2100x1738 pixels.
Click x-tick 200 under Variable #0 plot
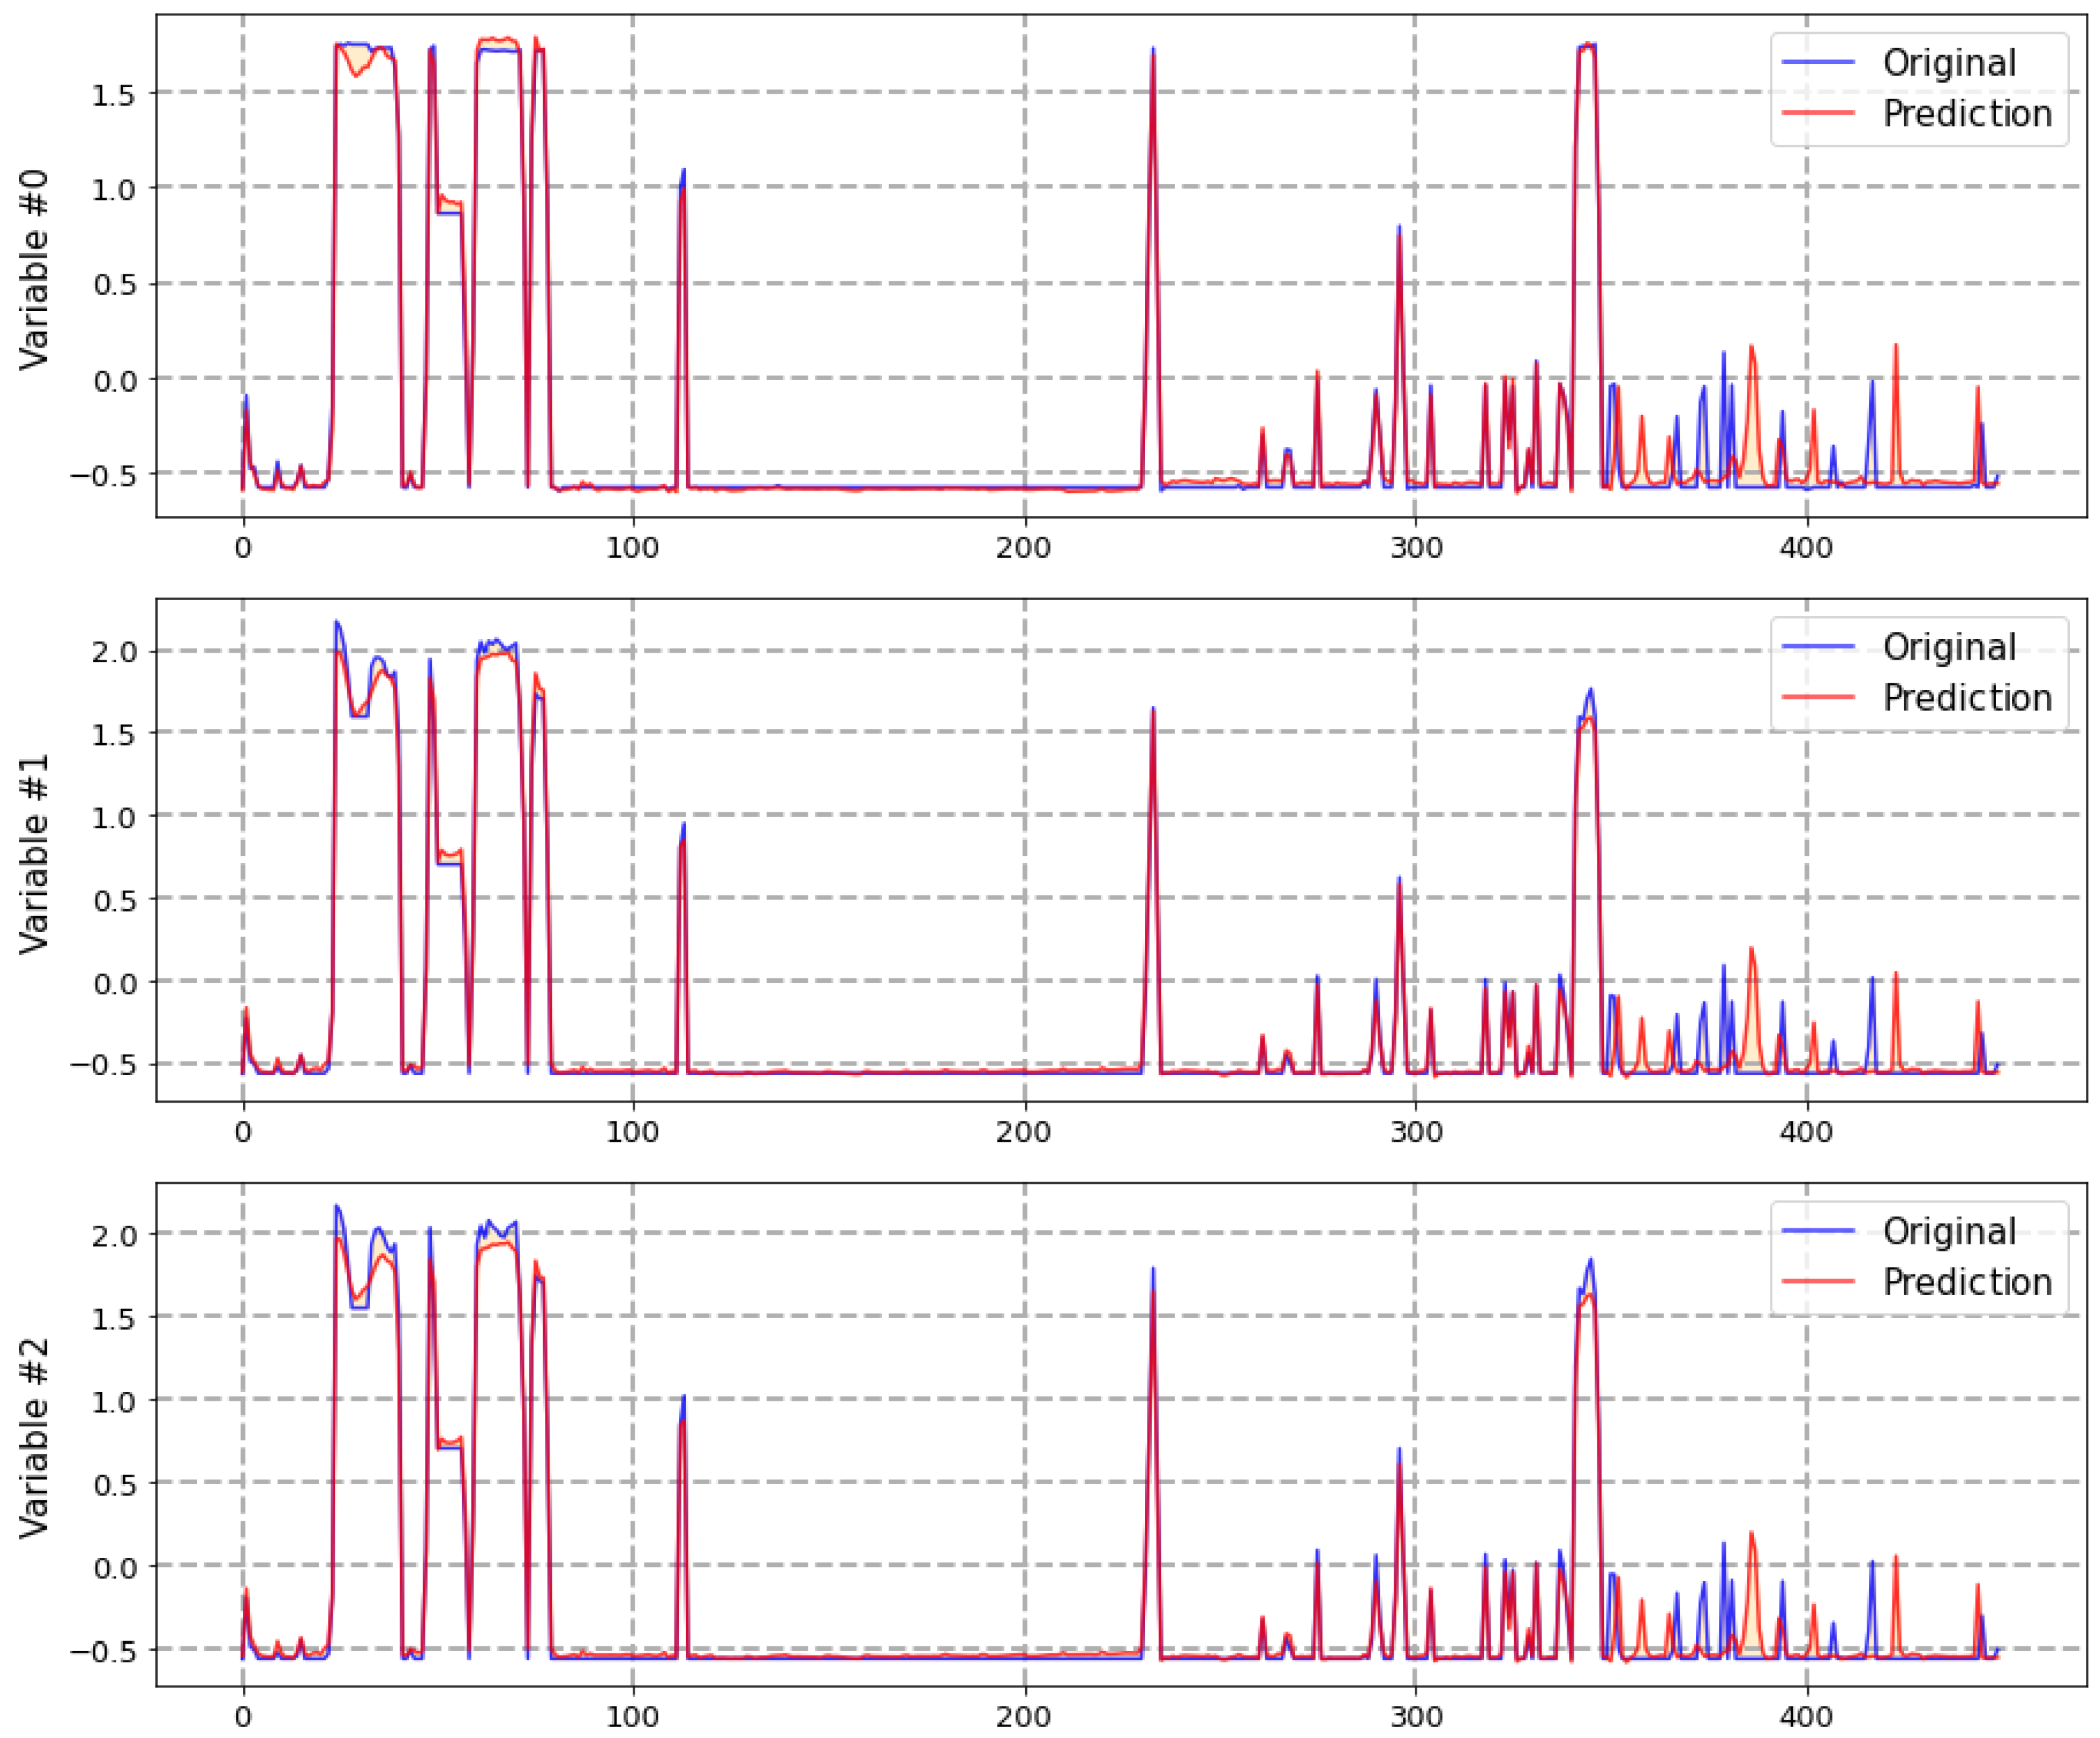(x=1024, y=547)
